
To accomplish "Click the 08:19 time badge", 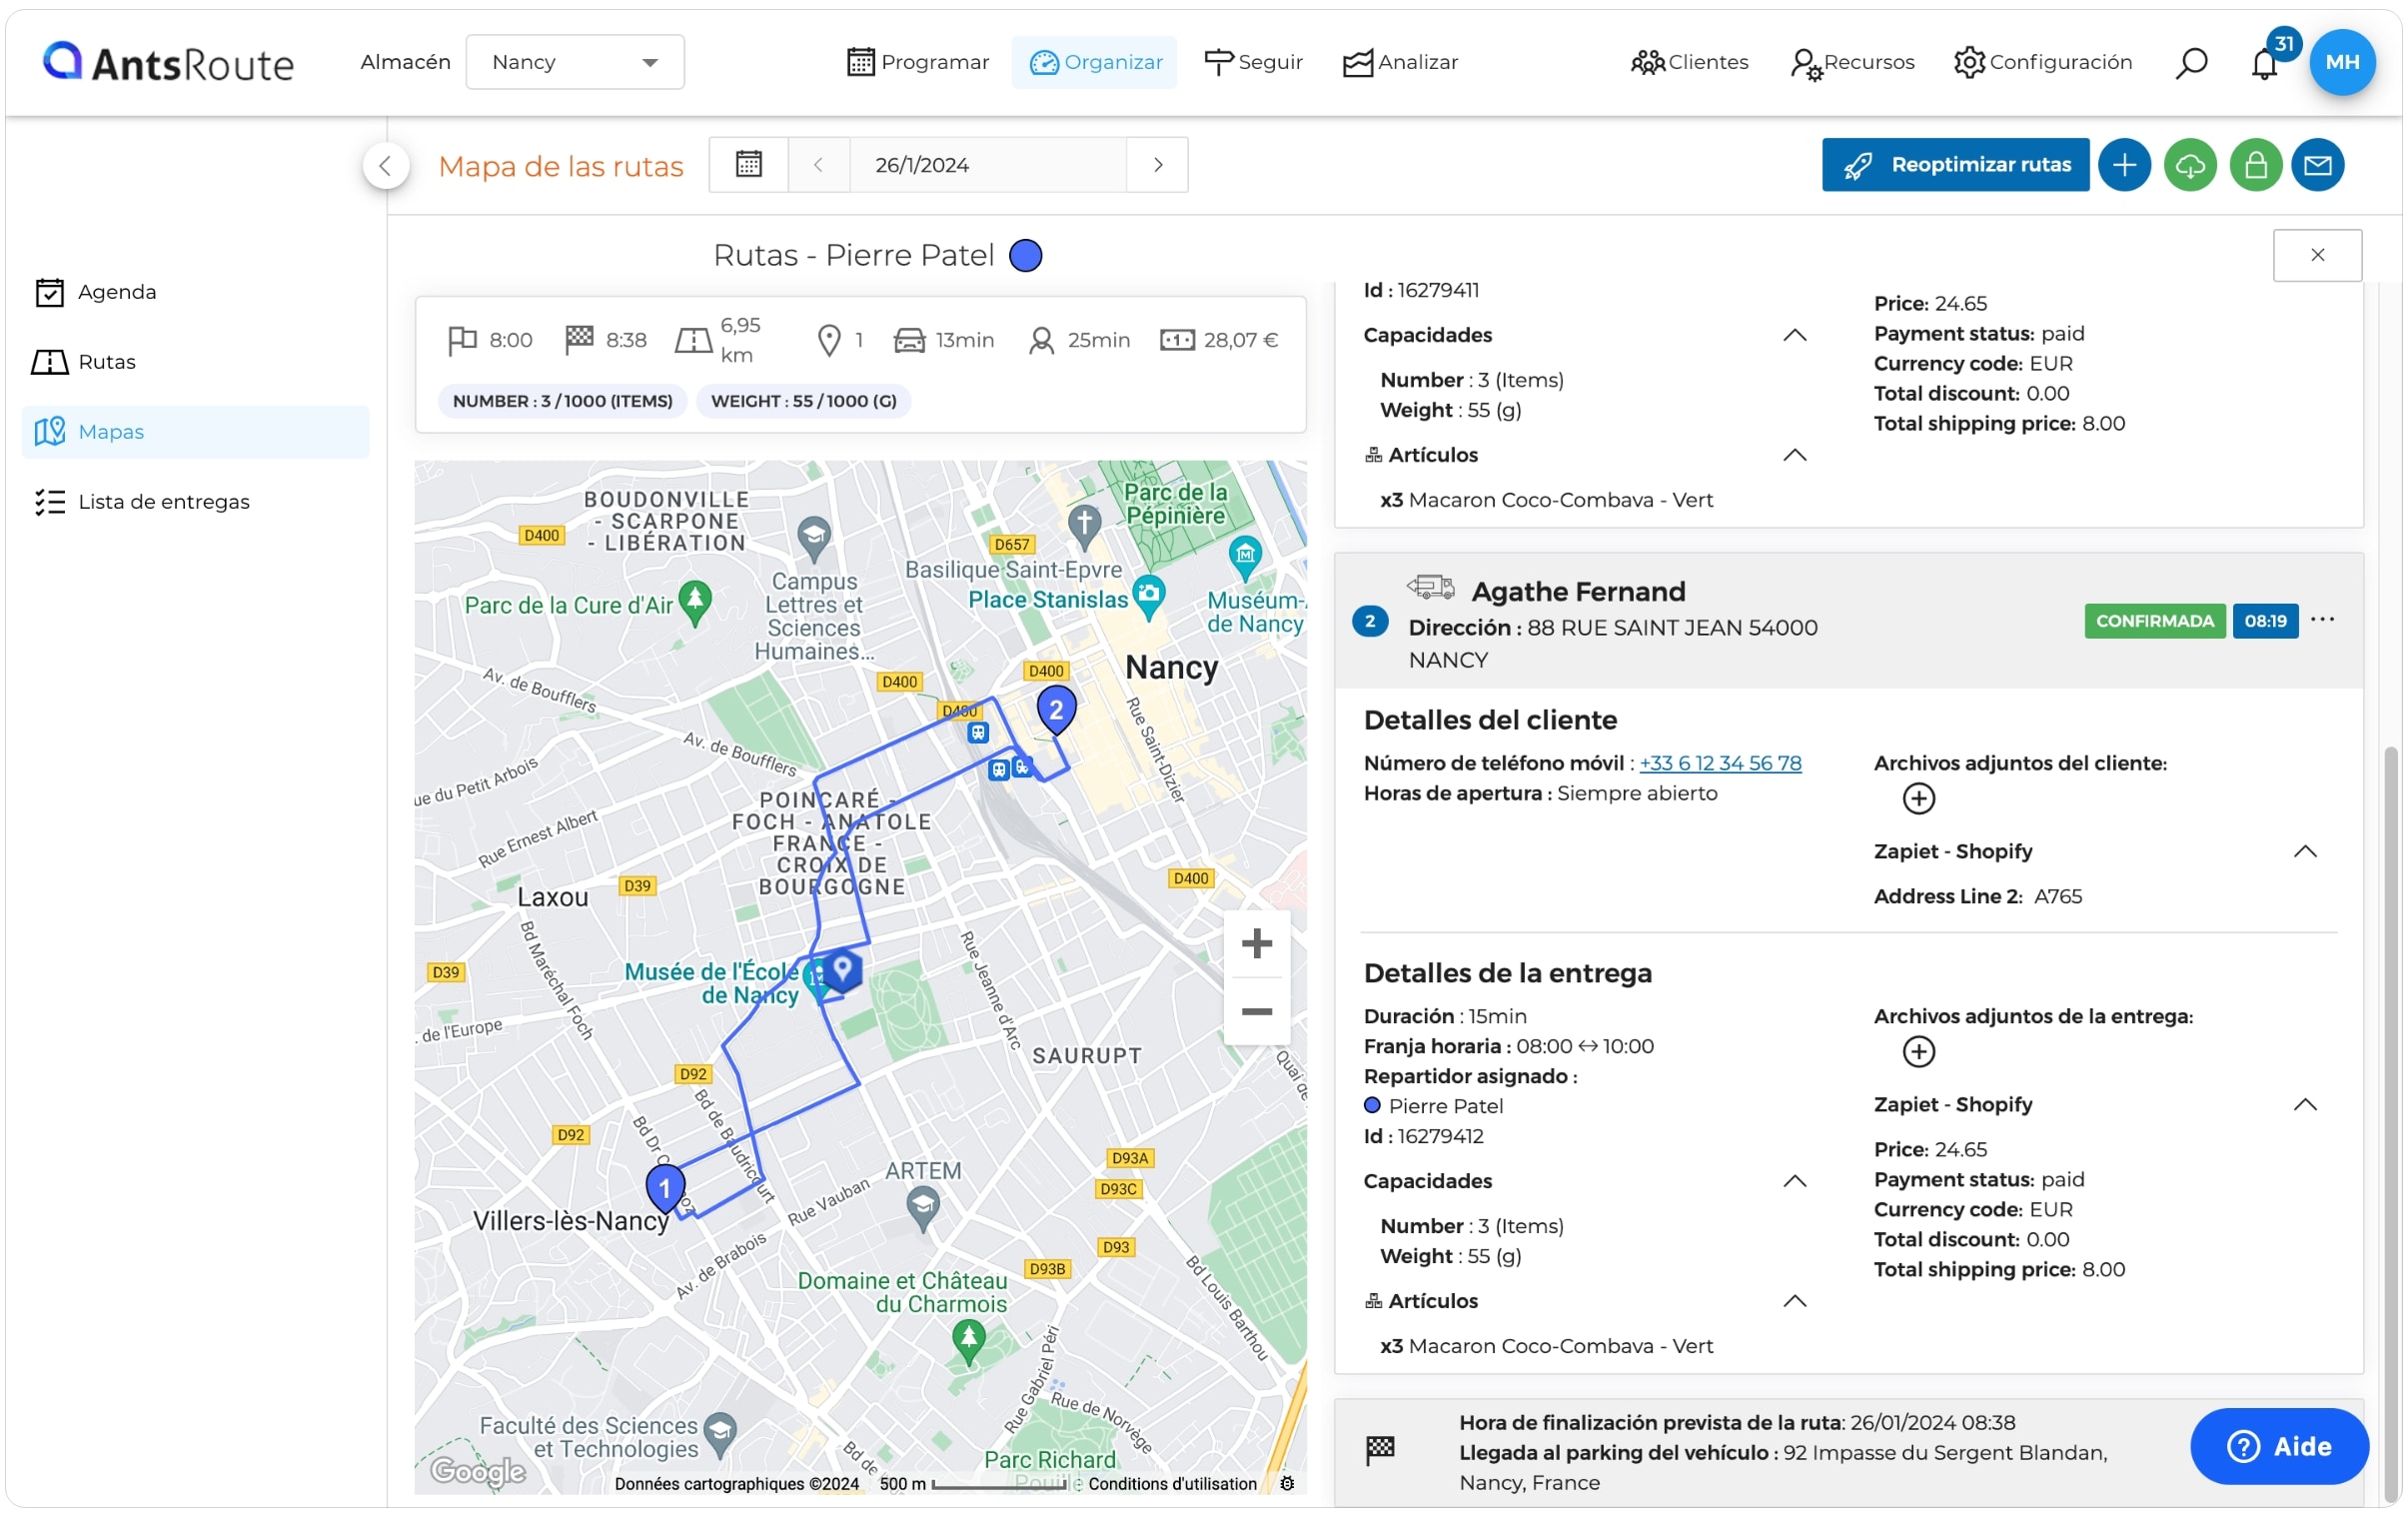I will (2264, 621).
